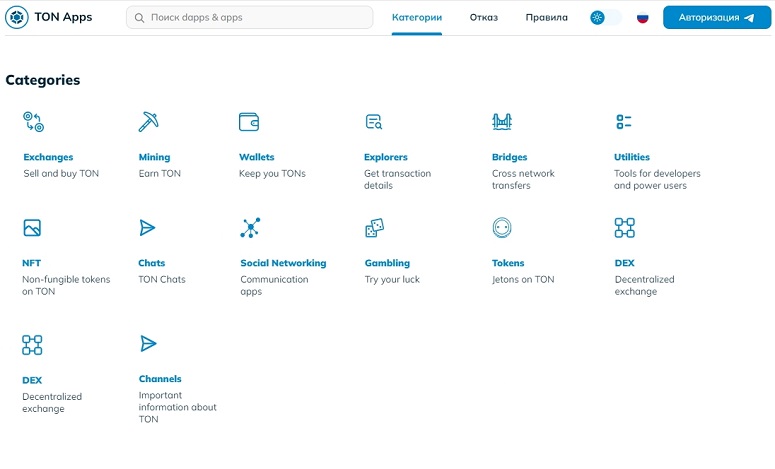Open the NFT link

click(x=31, y=263)
